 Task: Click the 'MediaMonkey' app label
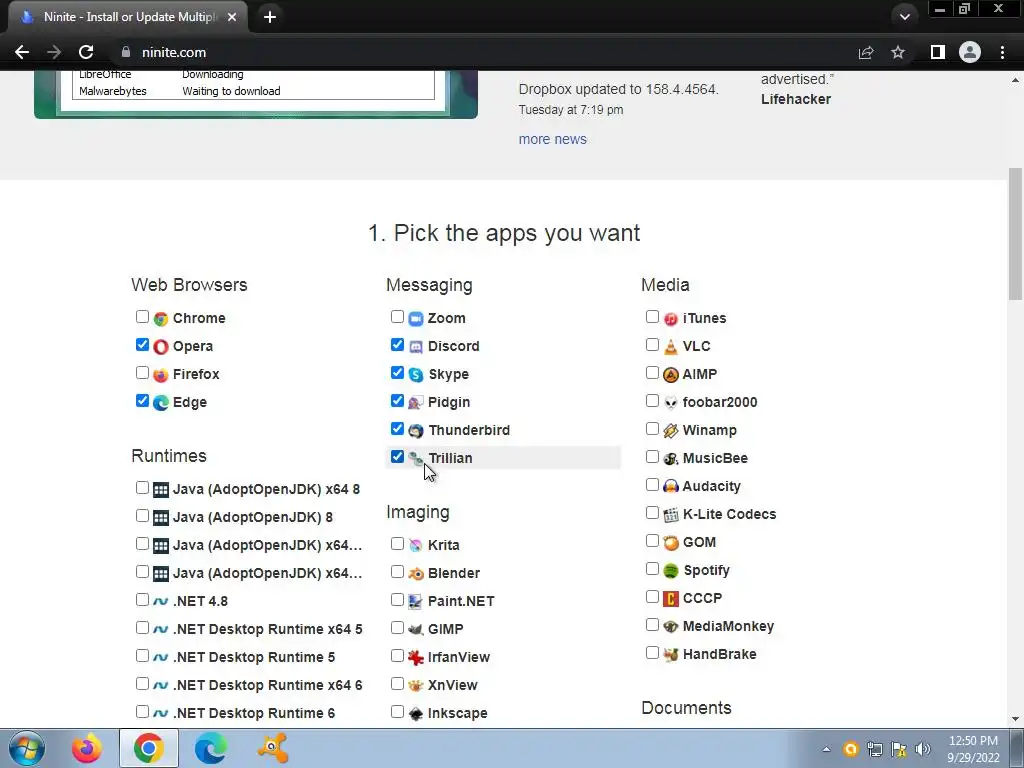[728, 626]
